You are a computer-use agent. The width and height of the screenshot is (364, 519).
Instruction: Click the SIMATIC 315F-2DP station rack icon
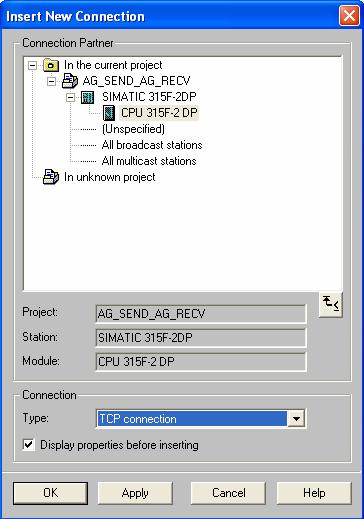point(88,97)
